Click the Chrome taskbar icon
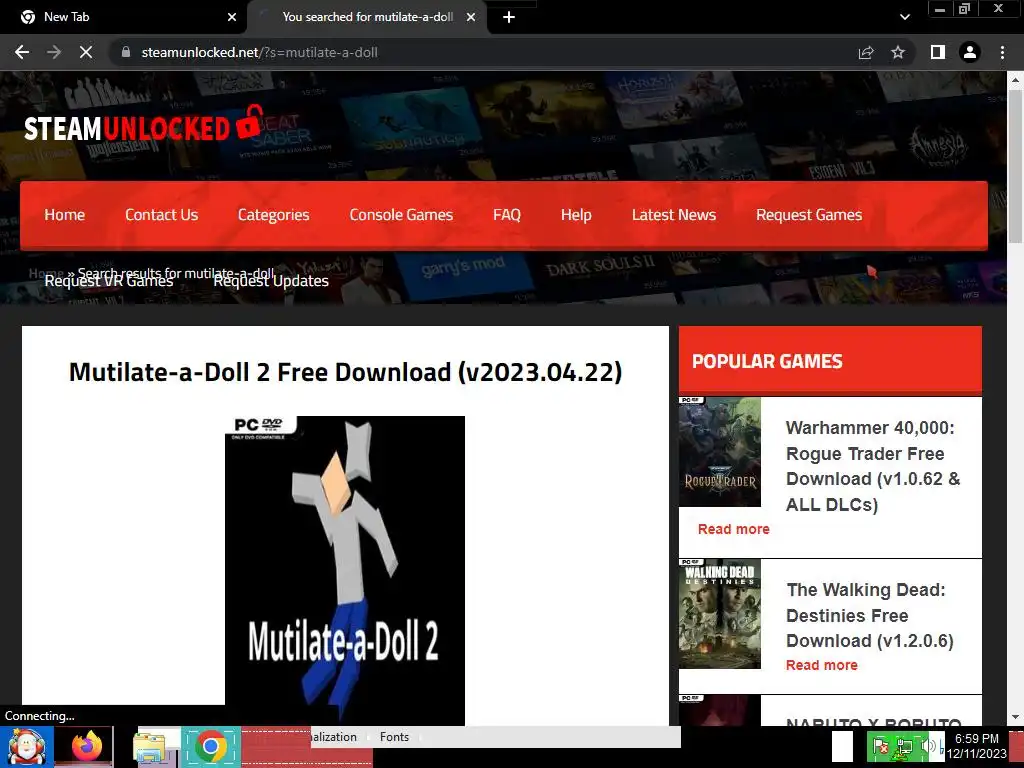This screenshot has width=1024, height=768. pyautogui.click(x=211, y=746)
